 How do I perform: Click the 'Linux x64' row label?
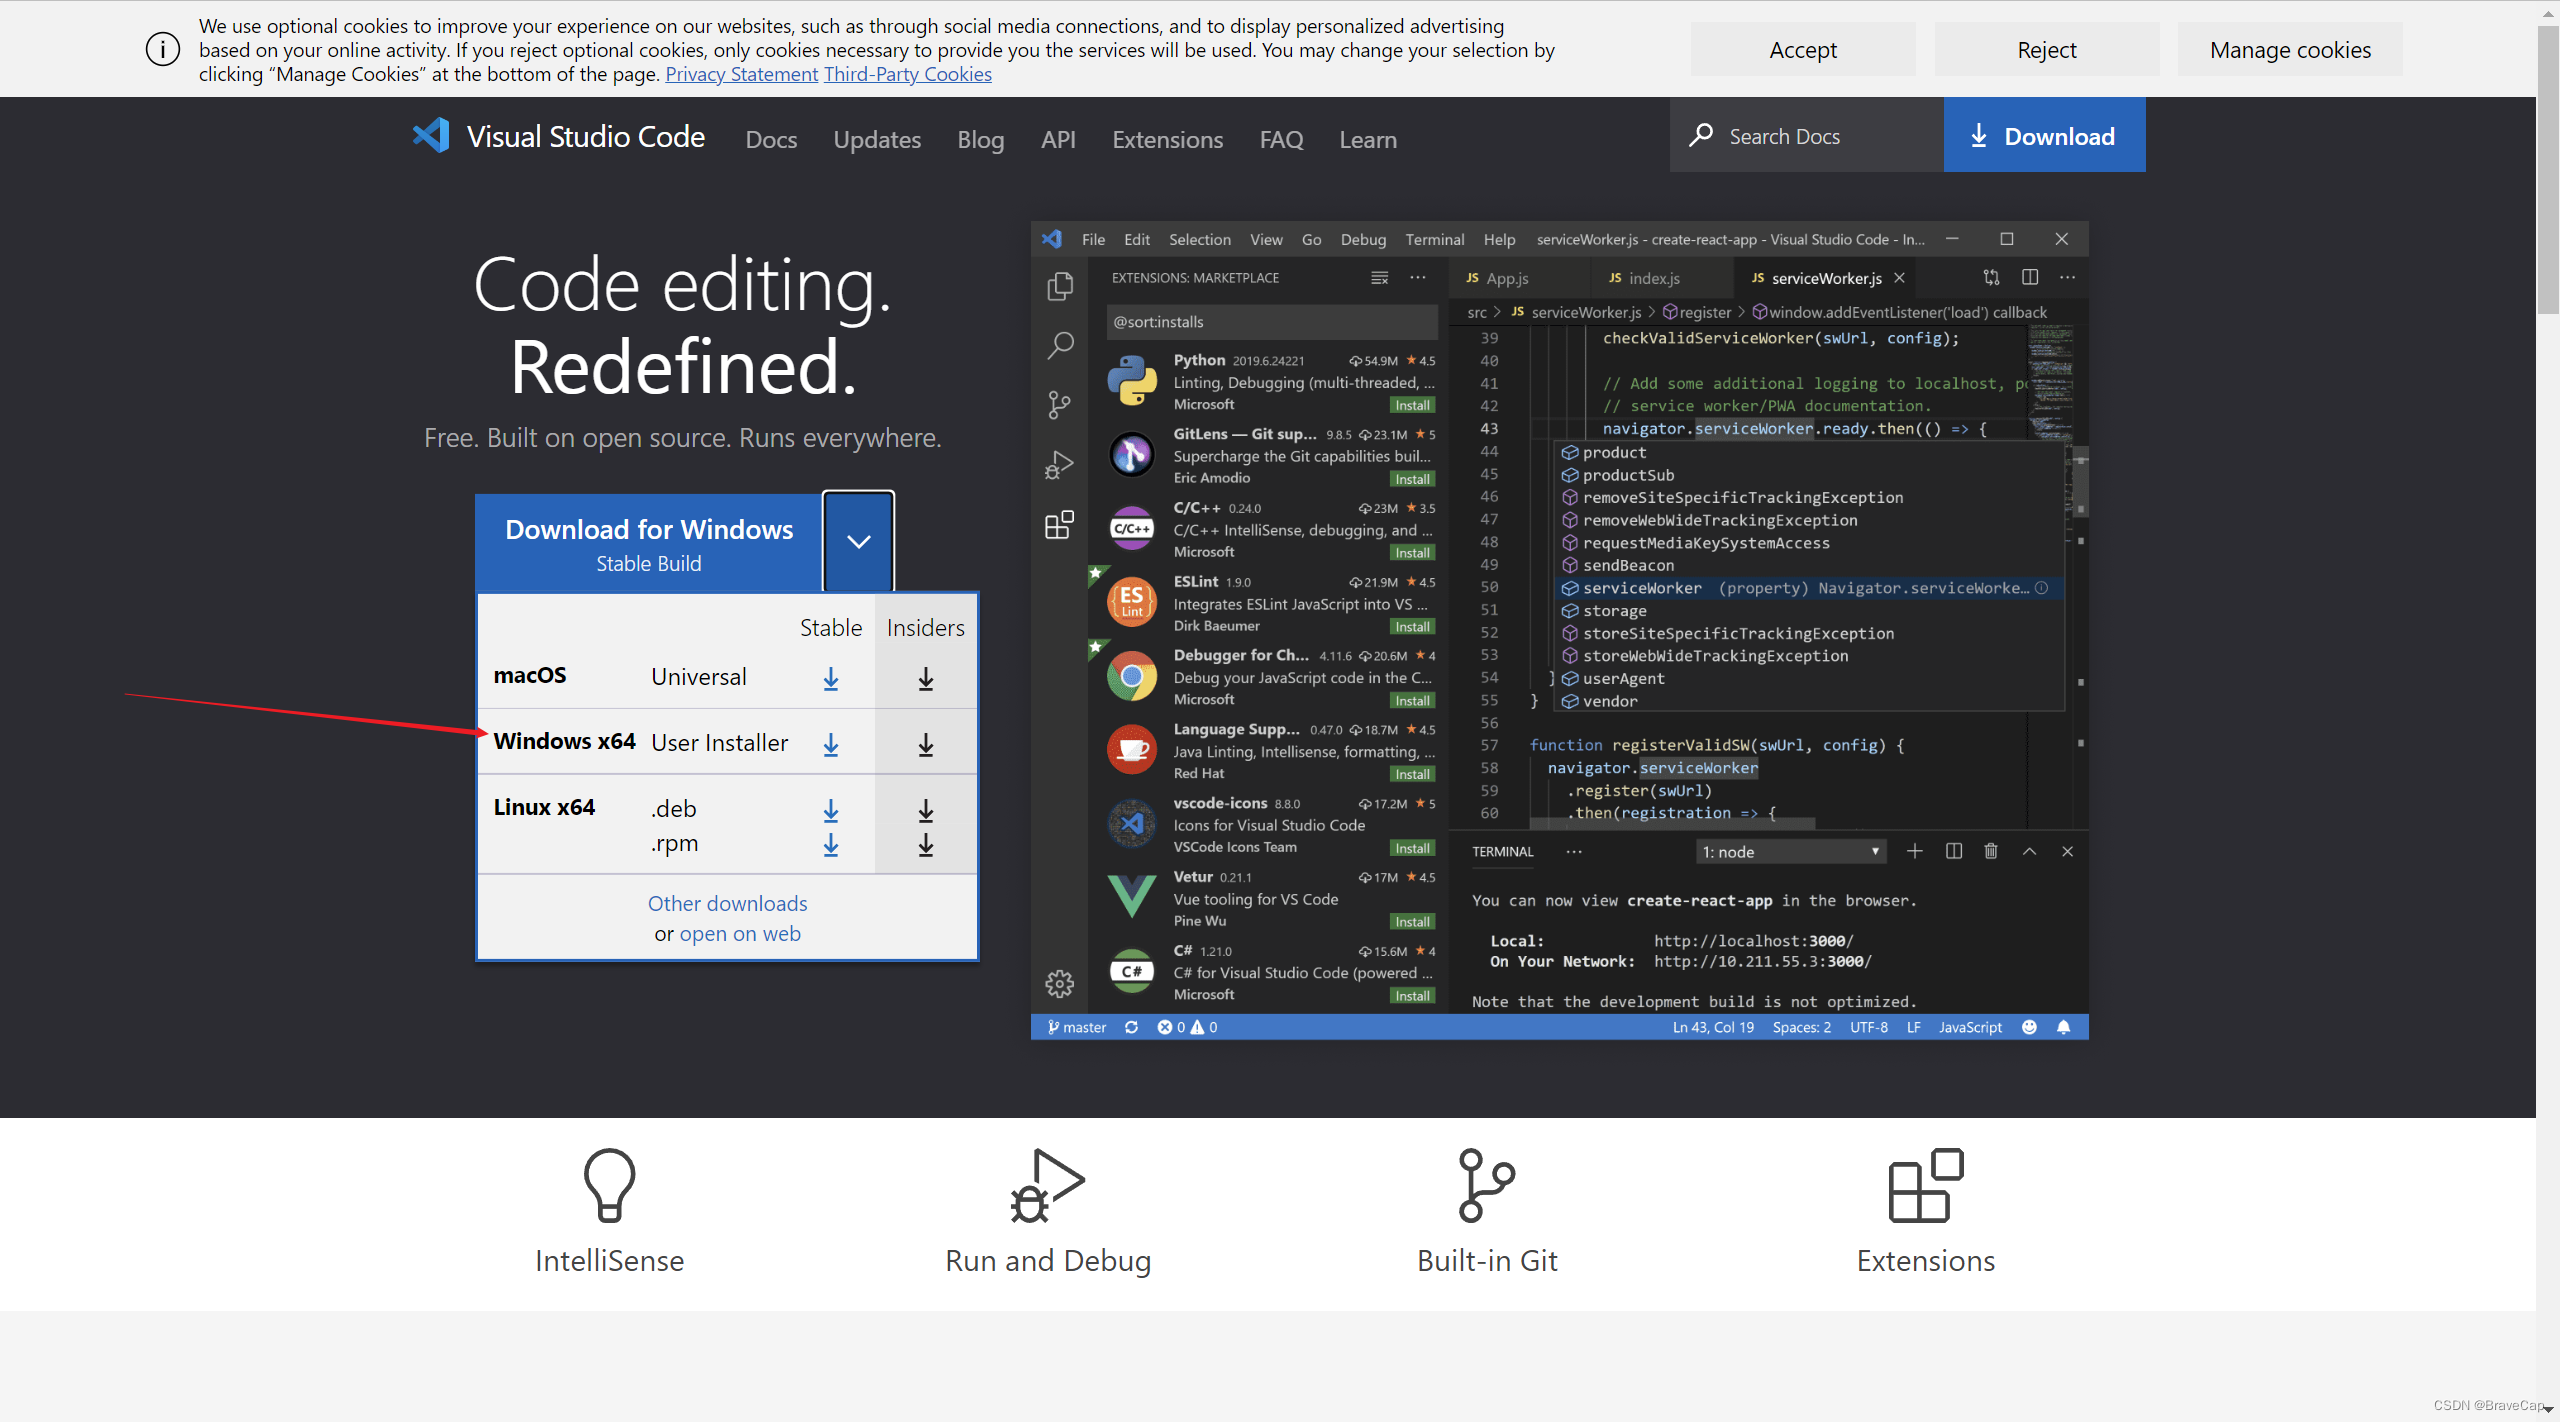544,807
